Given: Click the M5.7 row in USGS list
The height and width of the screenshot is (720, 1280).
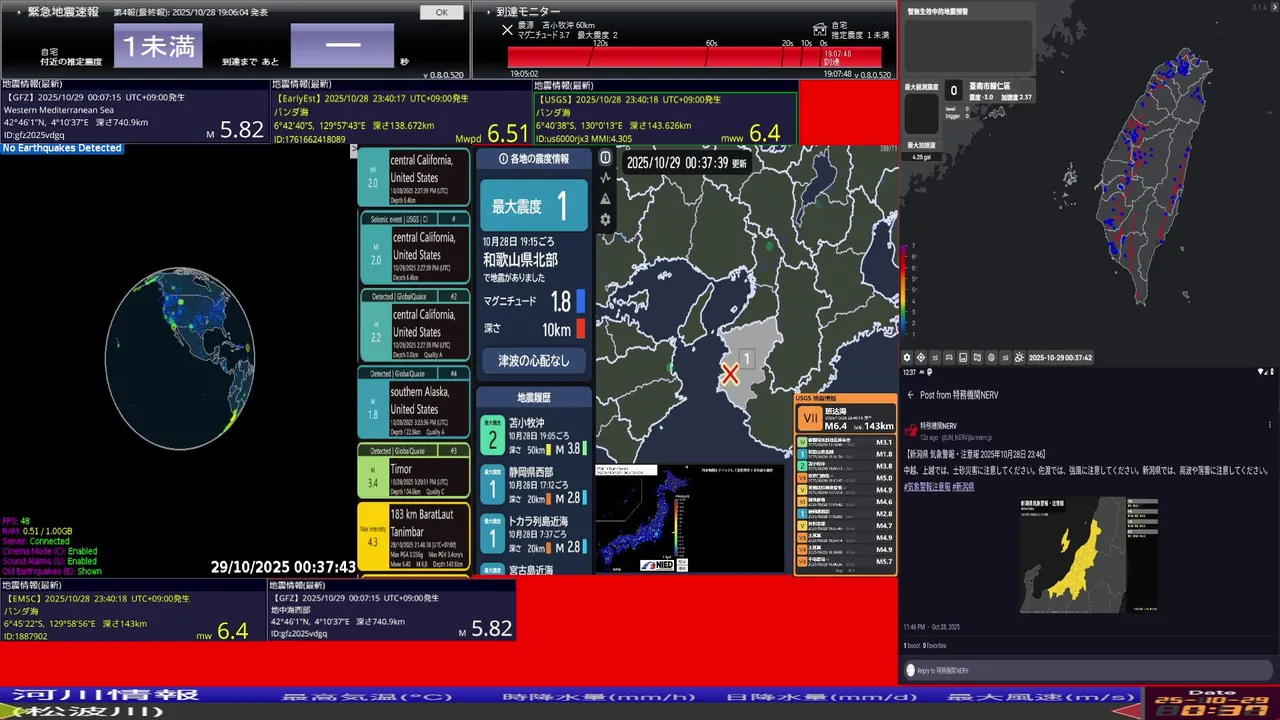Looking at the screenshot, I should click(845, 562).
